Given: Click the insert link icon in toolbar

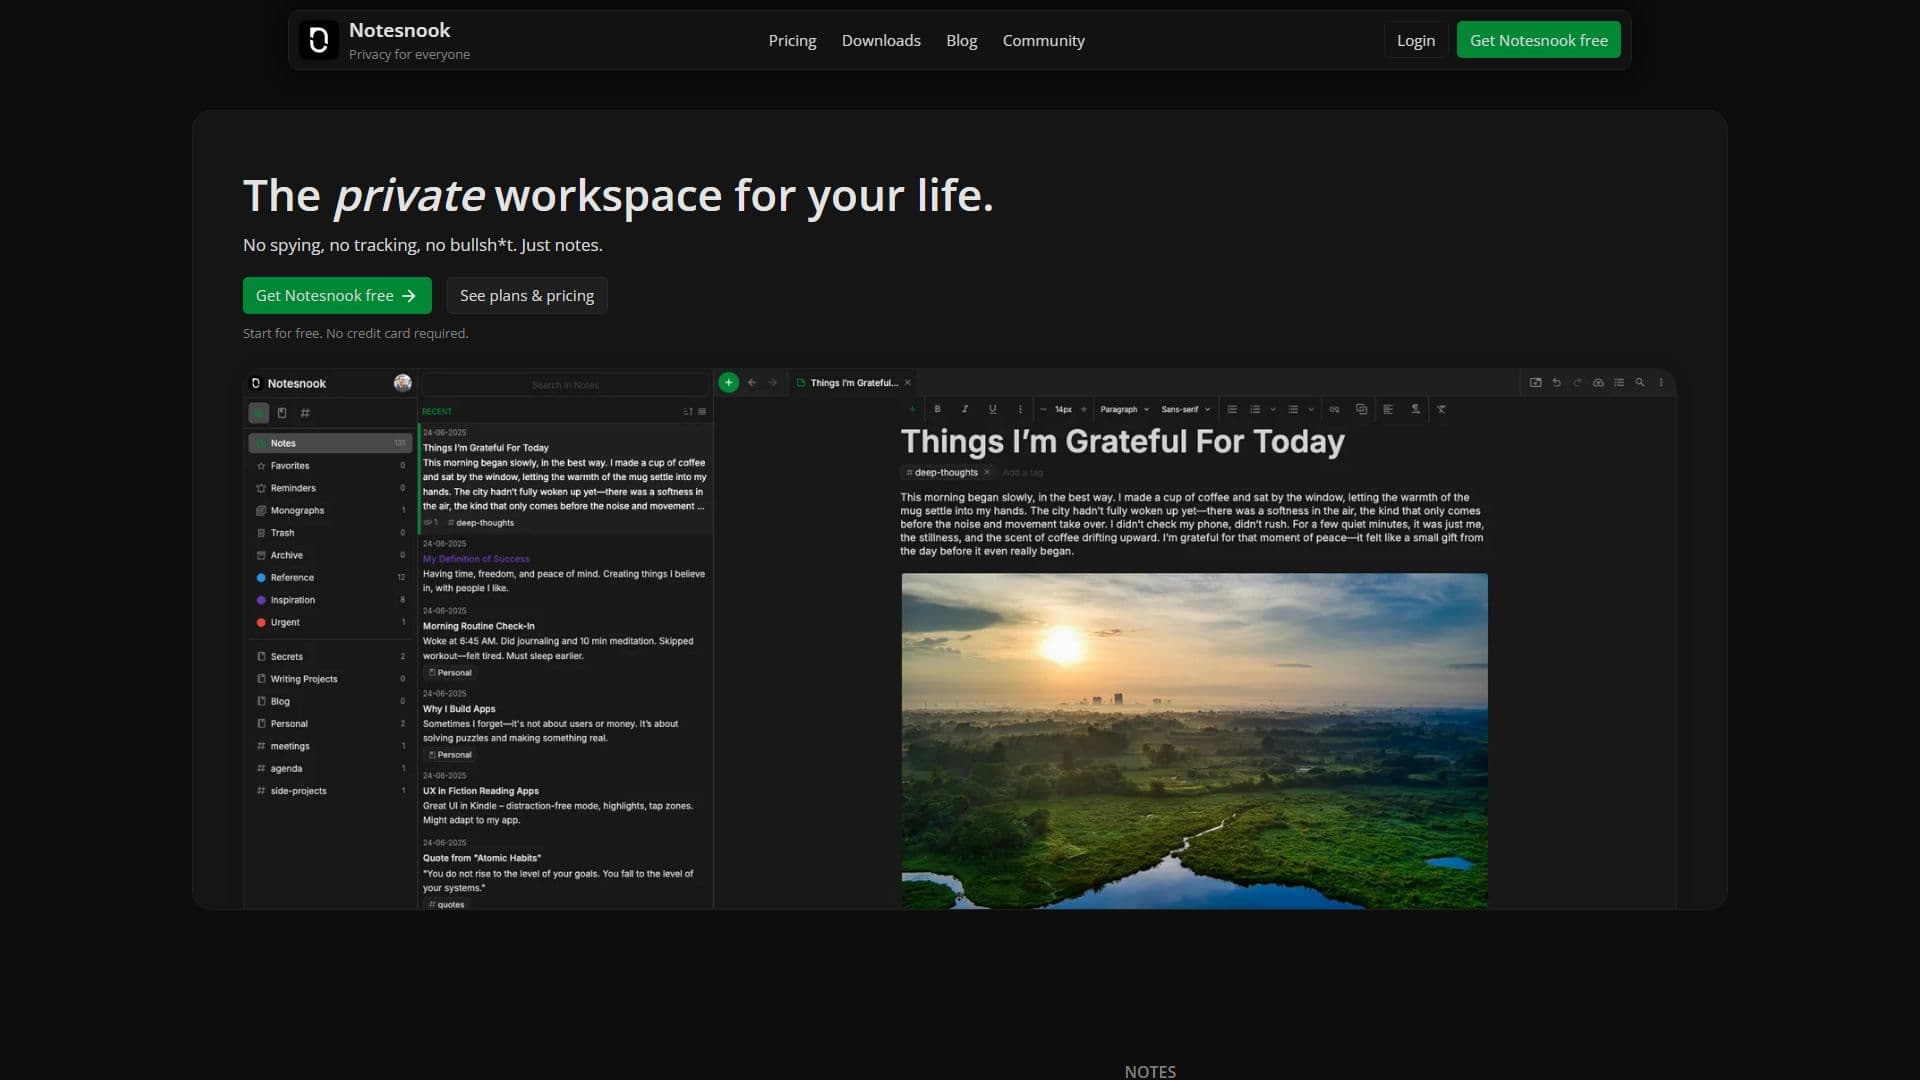Looking at the screenshot, I should 1334,409.
